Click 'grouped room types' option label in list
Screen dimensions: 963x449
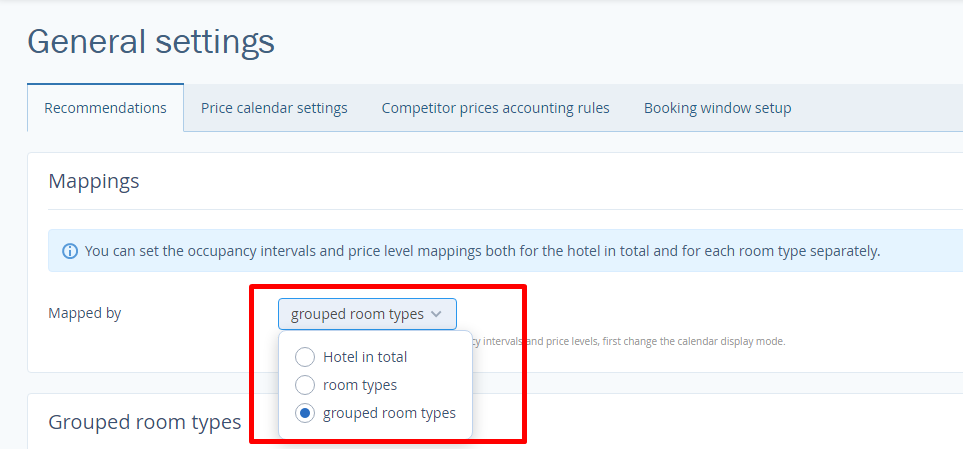click(389, 413)
